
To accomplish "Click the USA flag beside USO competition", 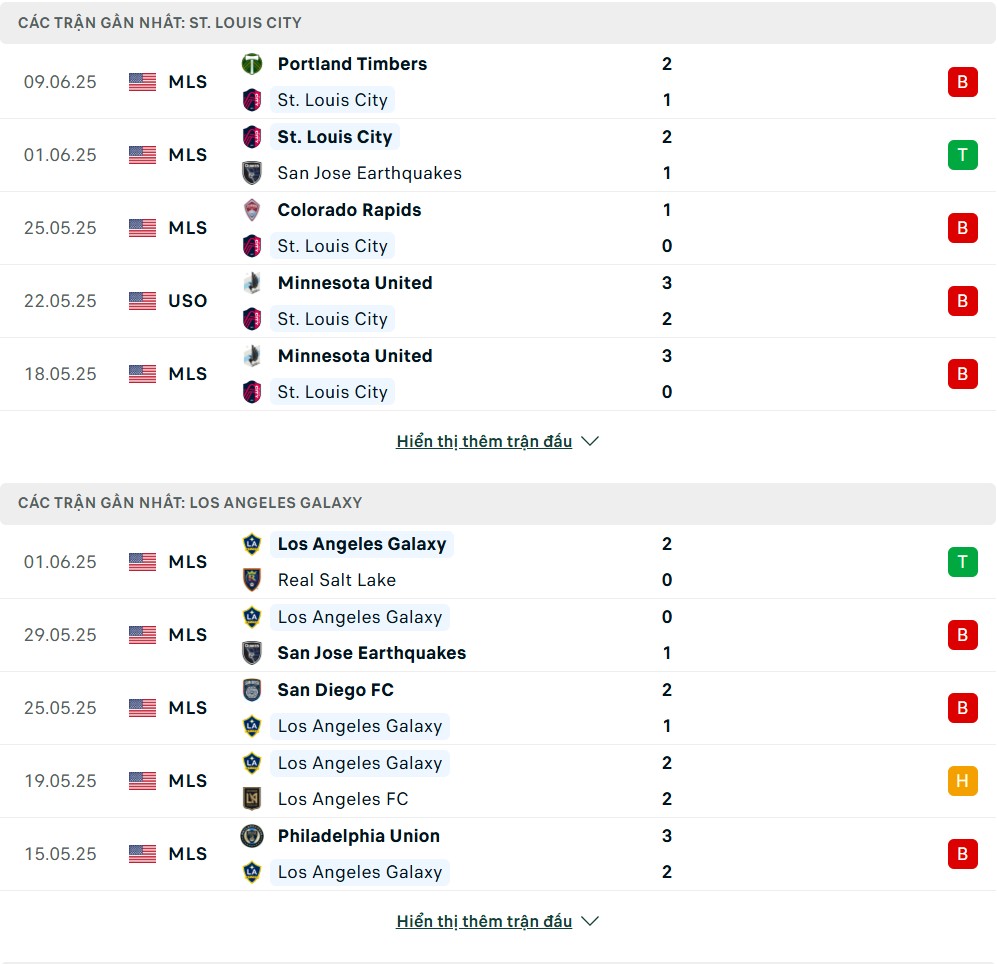I will click(x=142, y=301).
